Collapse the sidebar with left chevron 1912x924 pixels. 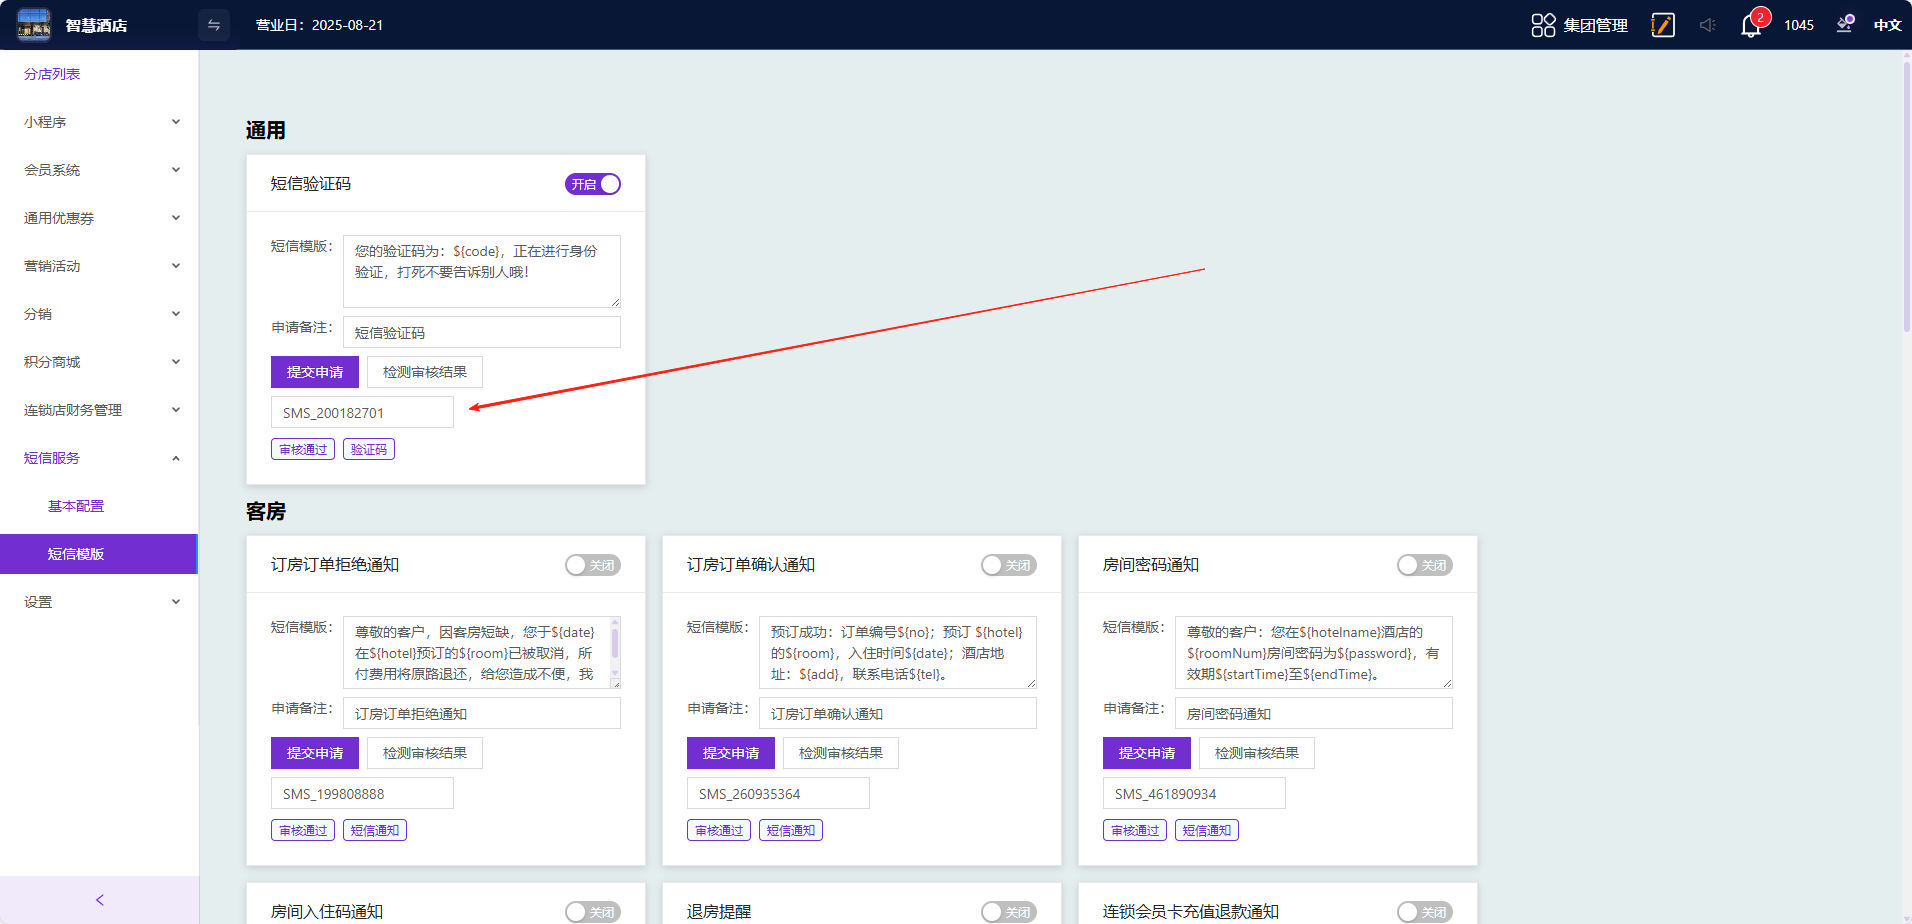pos(99,900)
